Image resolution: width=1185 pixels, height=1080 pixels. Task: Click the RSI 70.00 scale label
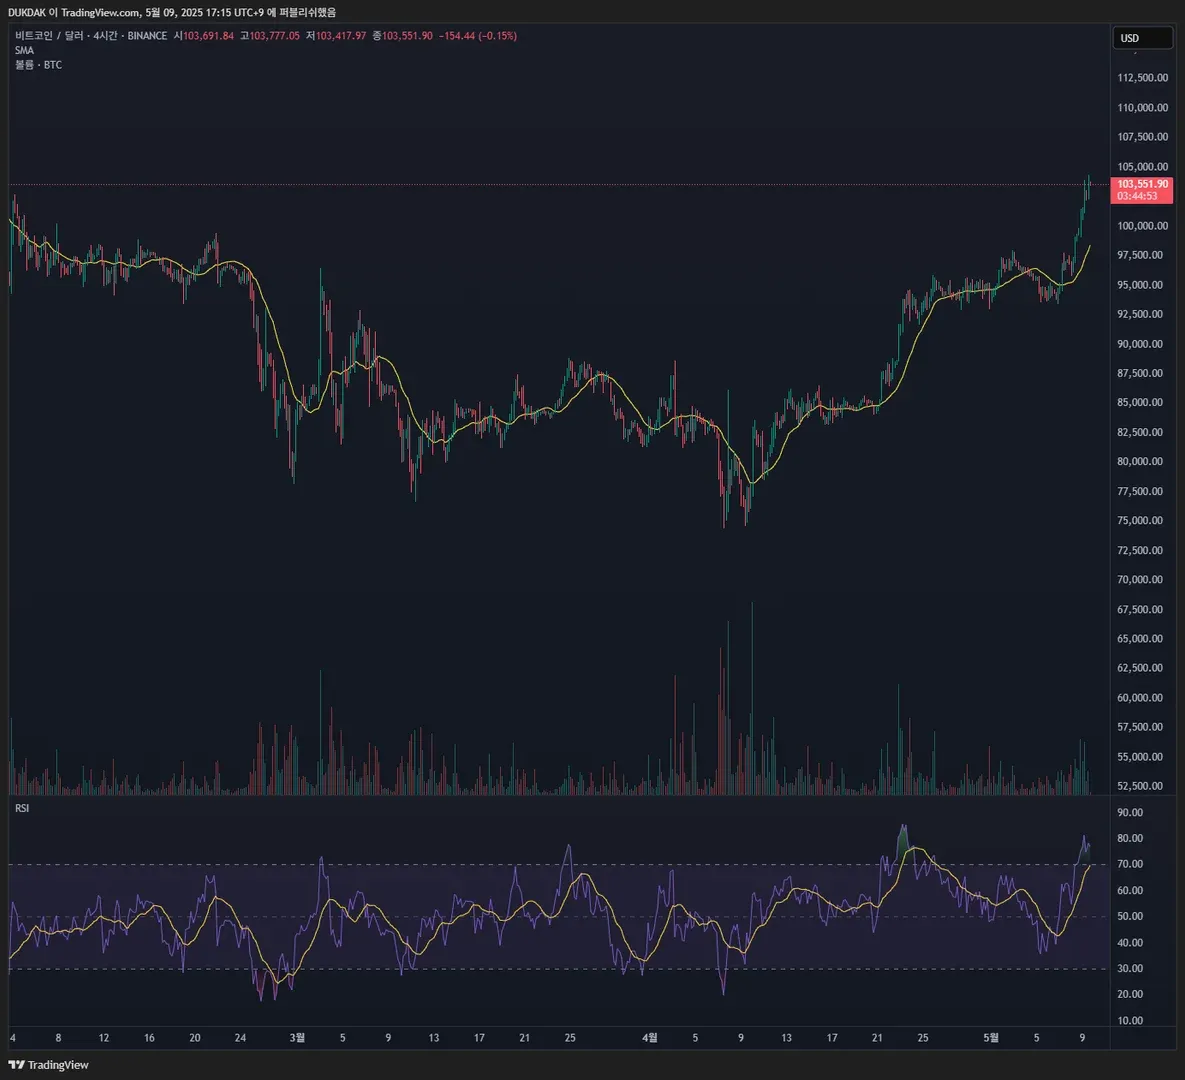(1130, 864)
